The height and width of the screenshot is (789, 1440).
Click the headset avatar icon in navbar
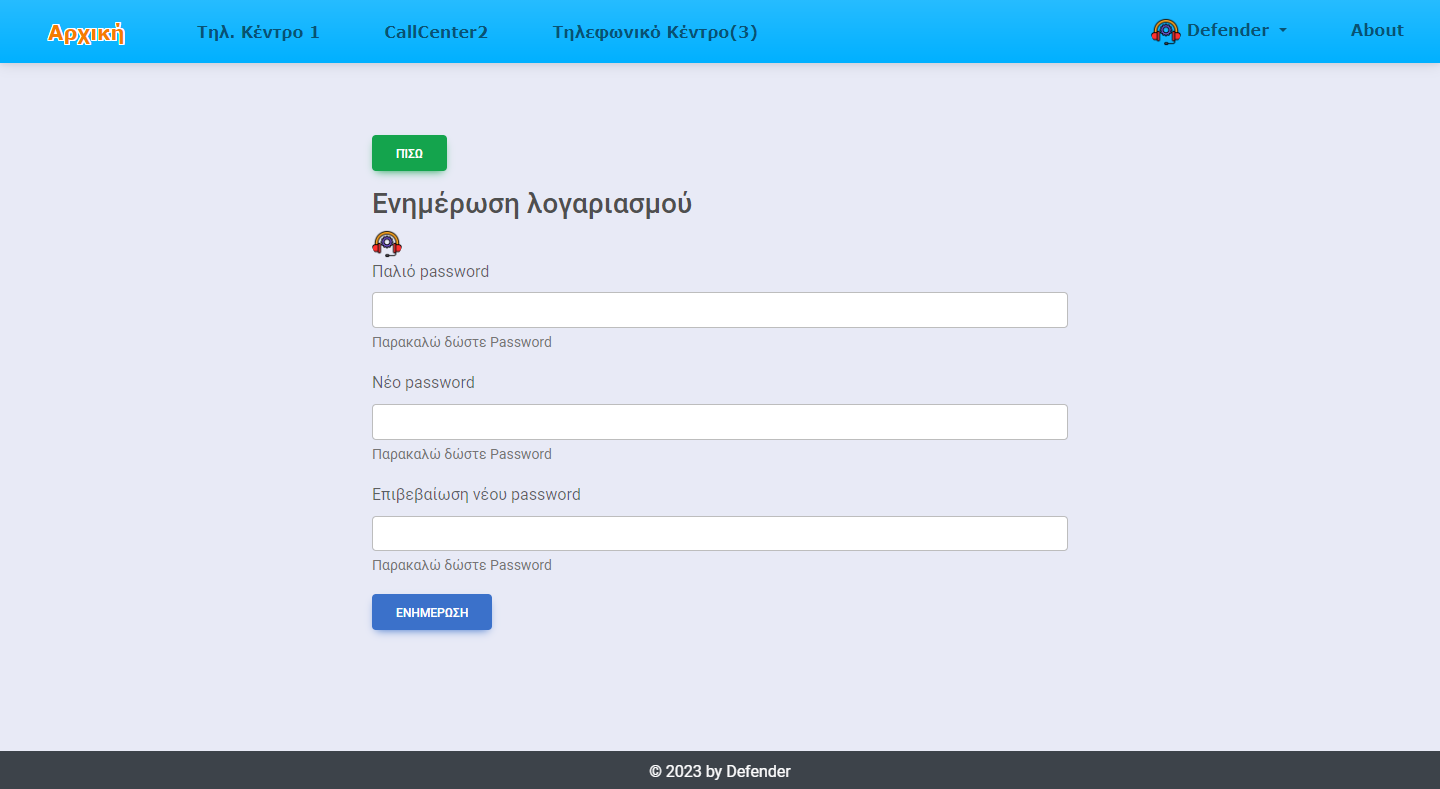coord(1165,32)
